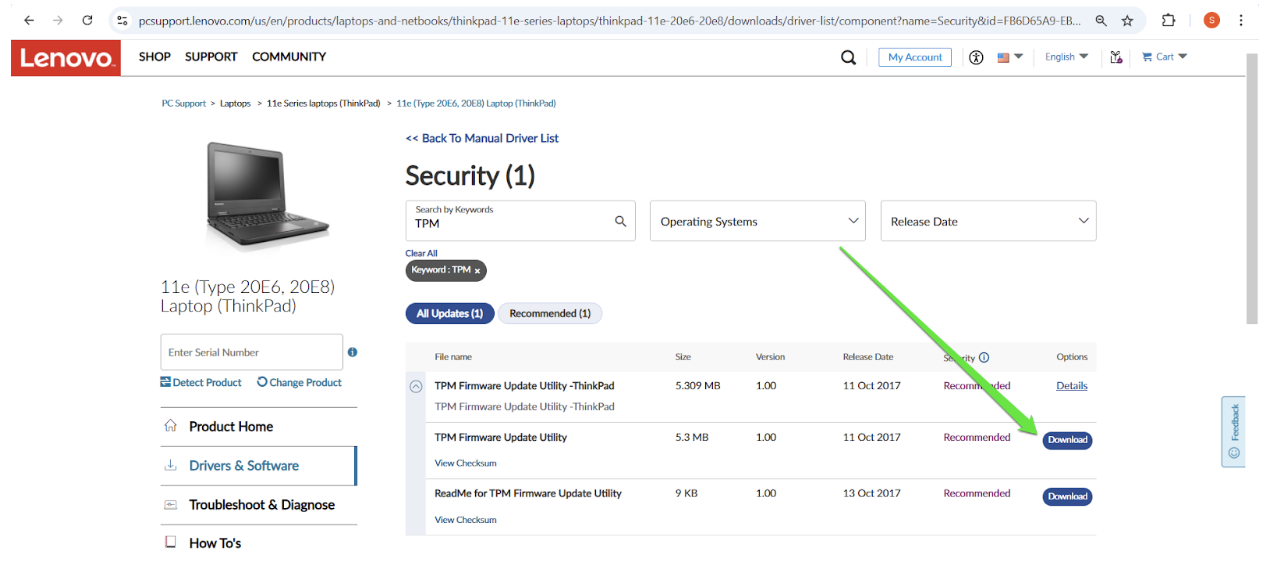Viewport: 1272px width, 574px height.
Task: Open the SUPPORT menu
Action: pos(211,57)
